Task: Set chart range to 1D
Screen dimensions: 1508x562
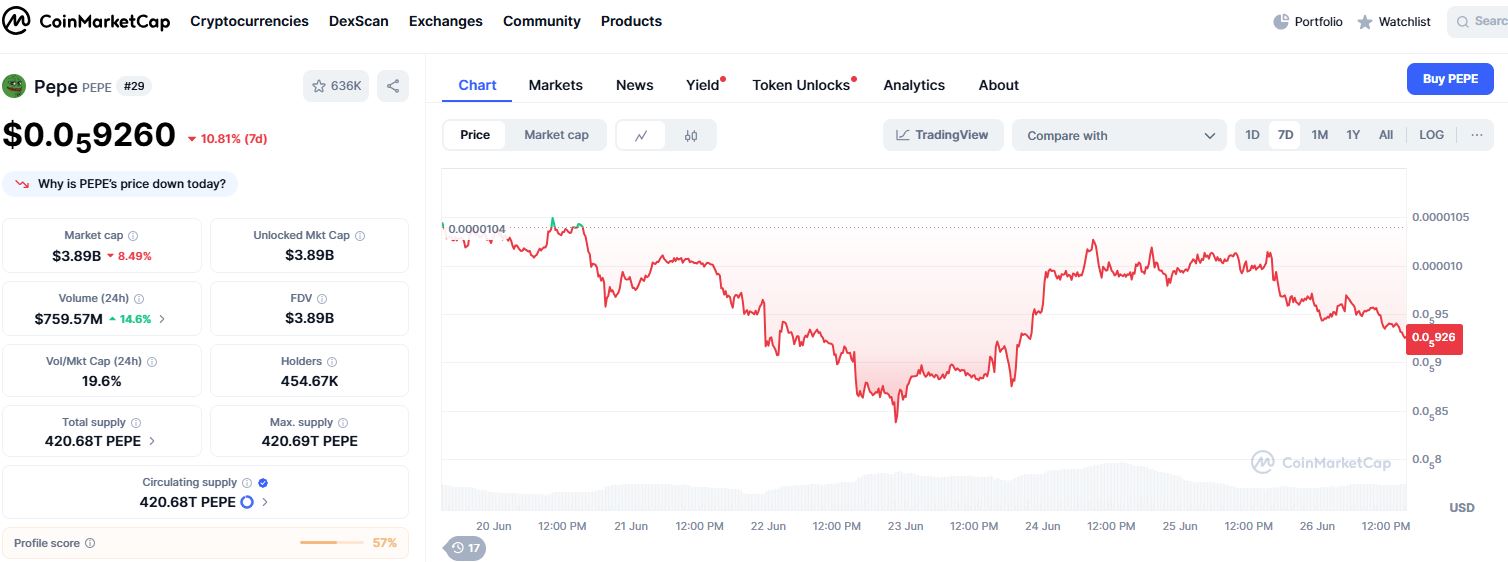Action: point(1252,135)
